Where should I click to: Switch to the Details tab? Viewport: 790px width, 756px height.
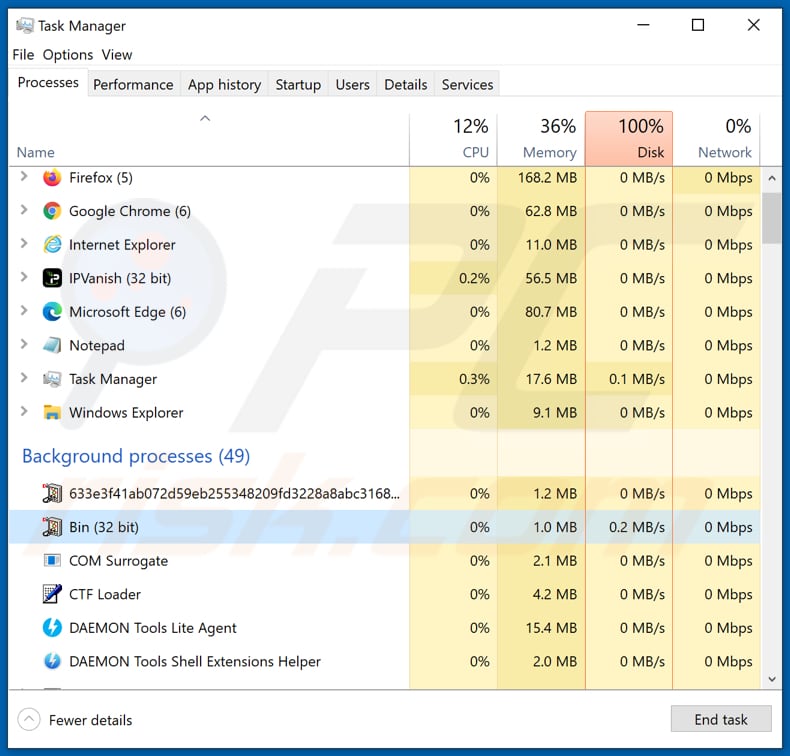click(406, 85)
